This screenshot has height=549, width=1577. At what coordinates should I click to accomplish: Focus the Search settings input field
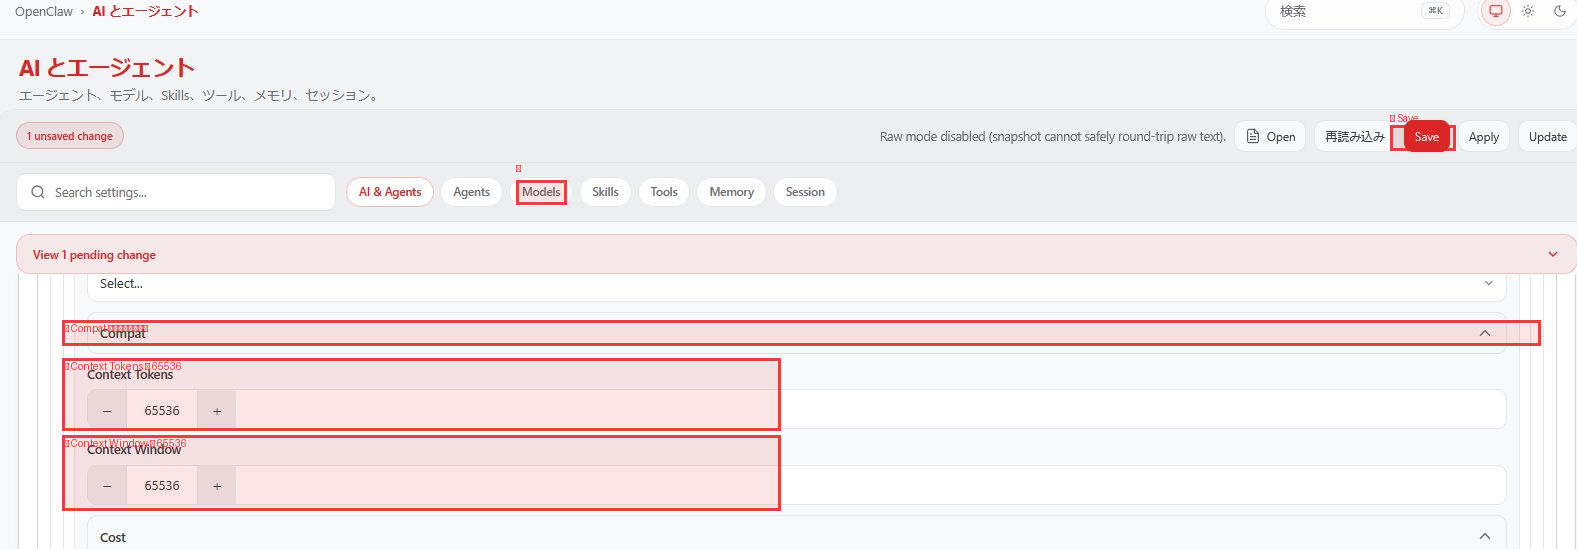[x=185, y=192]
